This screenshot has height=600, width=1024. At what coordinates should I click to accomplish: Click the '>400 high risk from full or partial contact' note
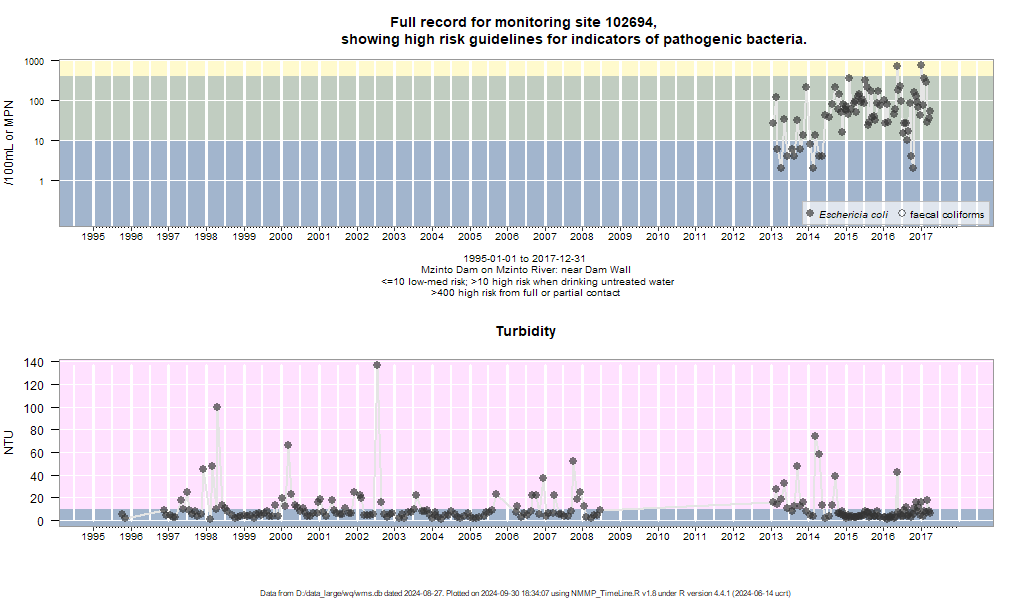pos(526,293)
